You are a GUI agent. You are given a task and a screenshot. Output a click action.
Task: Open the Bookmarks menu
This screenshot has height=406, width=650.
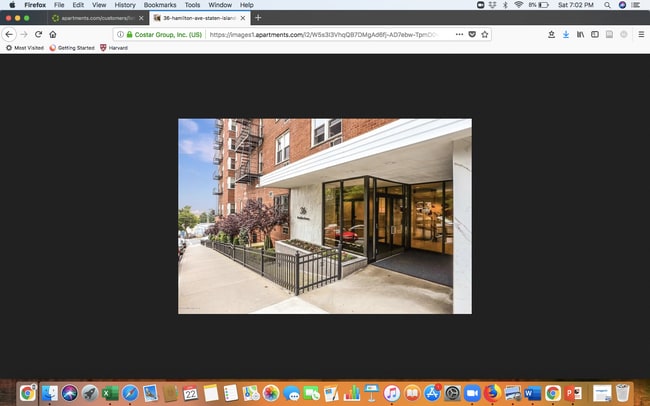[x=160, y=5]
